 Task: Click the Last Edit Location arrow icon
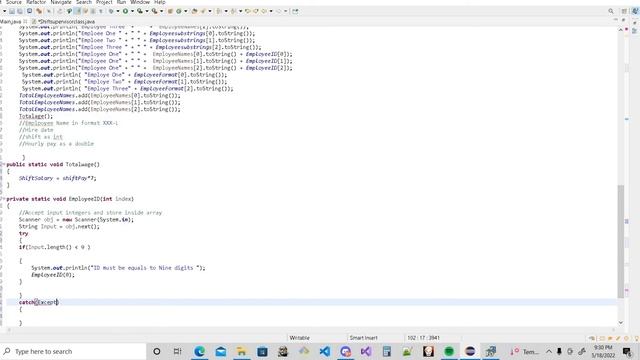248,11
